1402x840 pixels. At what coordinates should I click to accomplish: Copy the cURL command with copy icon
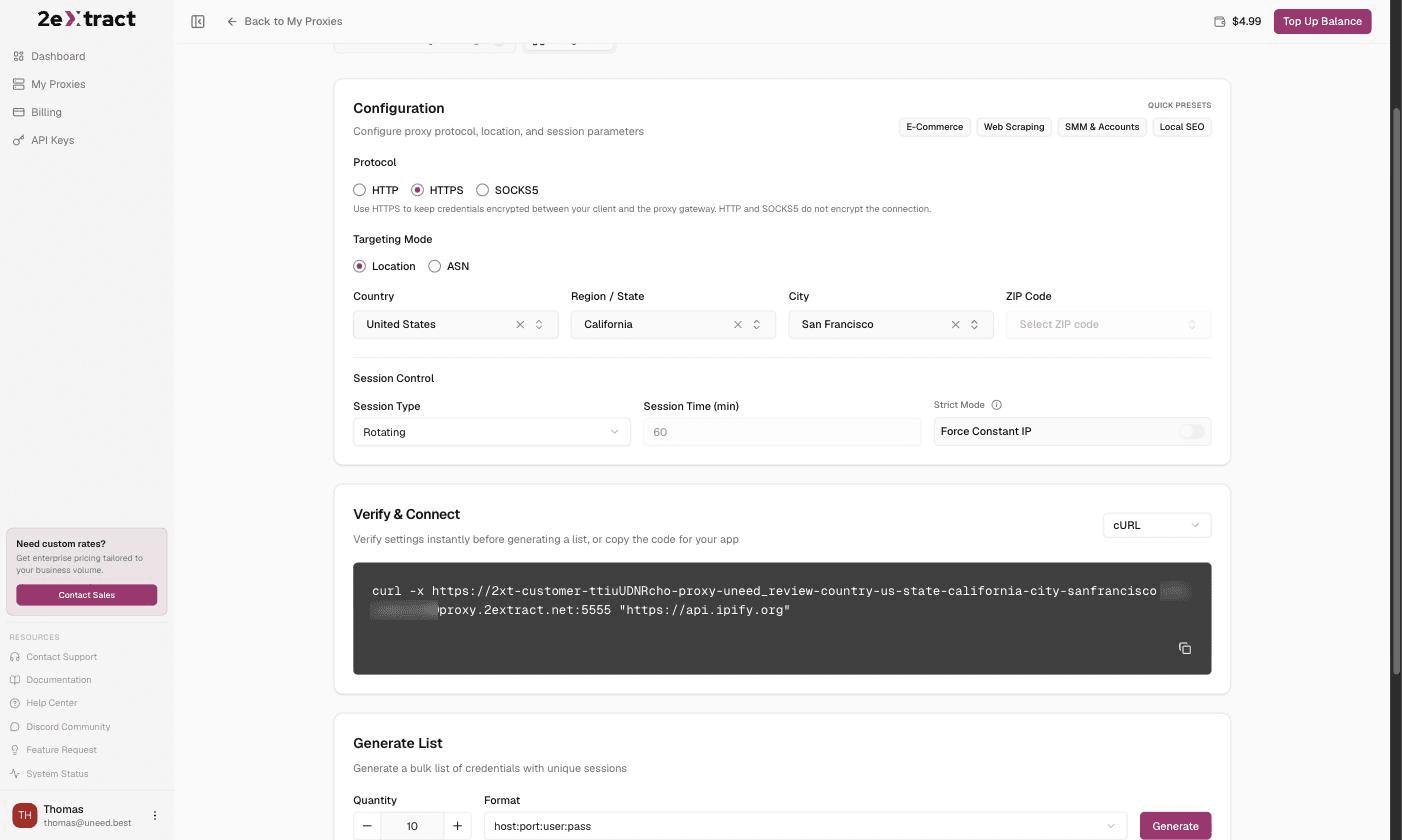1185,648
